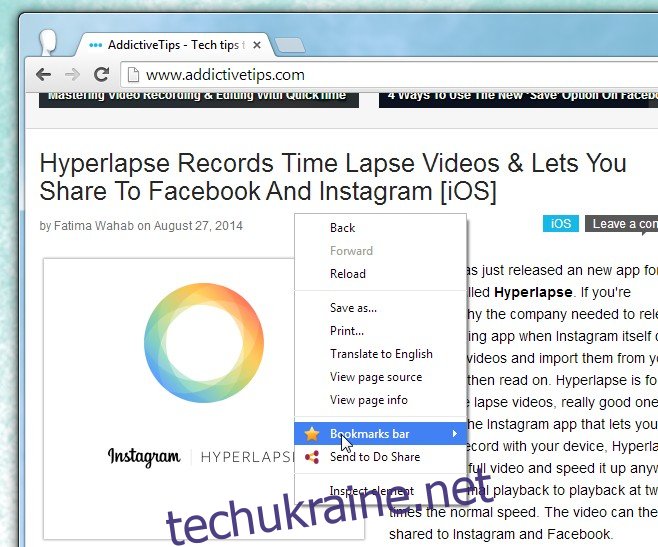Viewport: 658px width, 547px height.
Task: Click the Bookmarks bar star icon
Action: point(312,434)
